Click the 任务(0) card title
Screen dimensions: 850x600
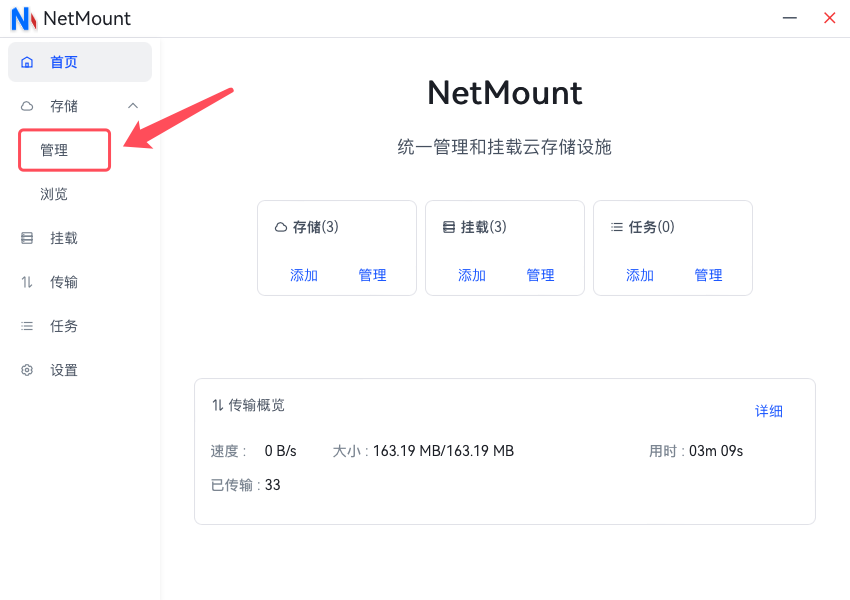652,227
